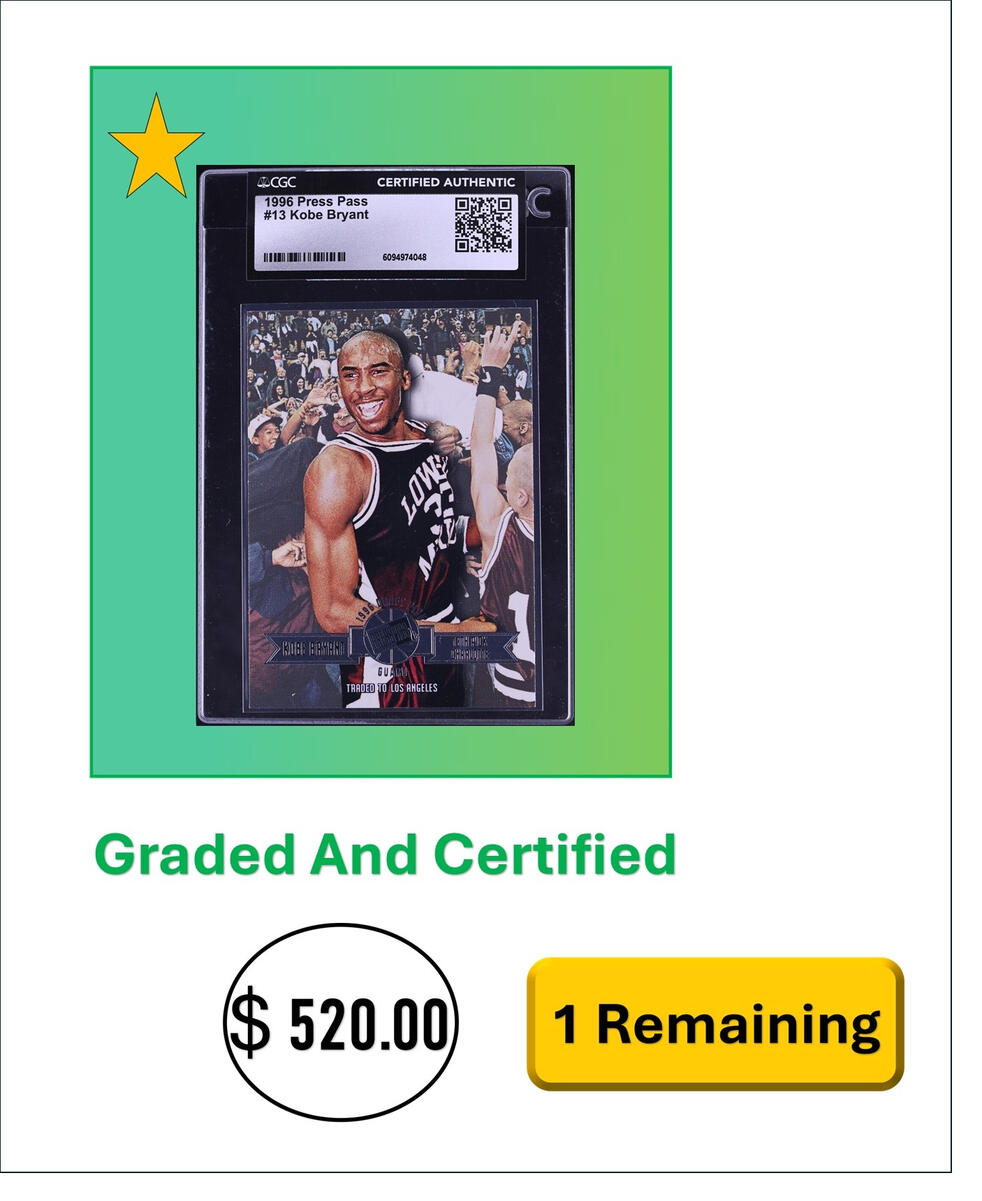This screenshot has width=982, height=1201.
Task: Open the Kobe Bryant card thumbnail
Action: tap(385, 445)
